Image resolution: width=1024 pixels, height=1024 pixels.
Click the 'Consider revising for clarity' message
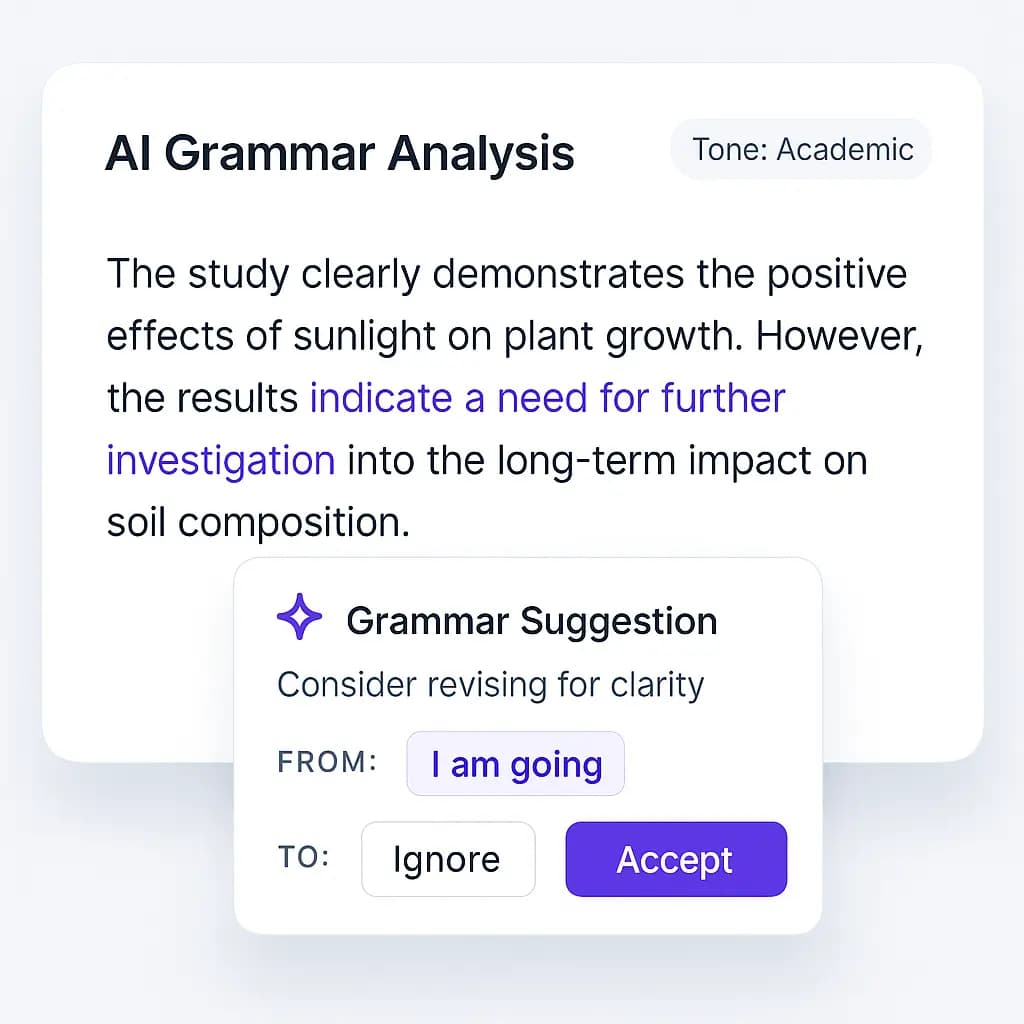click(491, 685)
